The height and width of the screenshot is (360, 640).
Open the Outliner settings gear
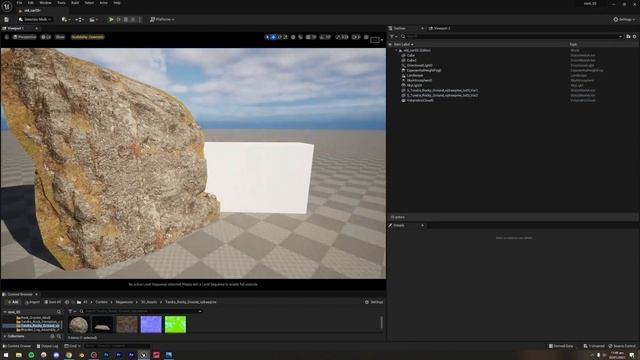[634, 36]
